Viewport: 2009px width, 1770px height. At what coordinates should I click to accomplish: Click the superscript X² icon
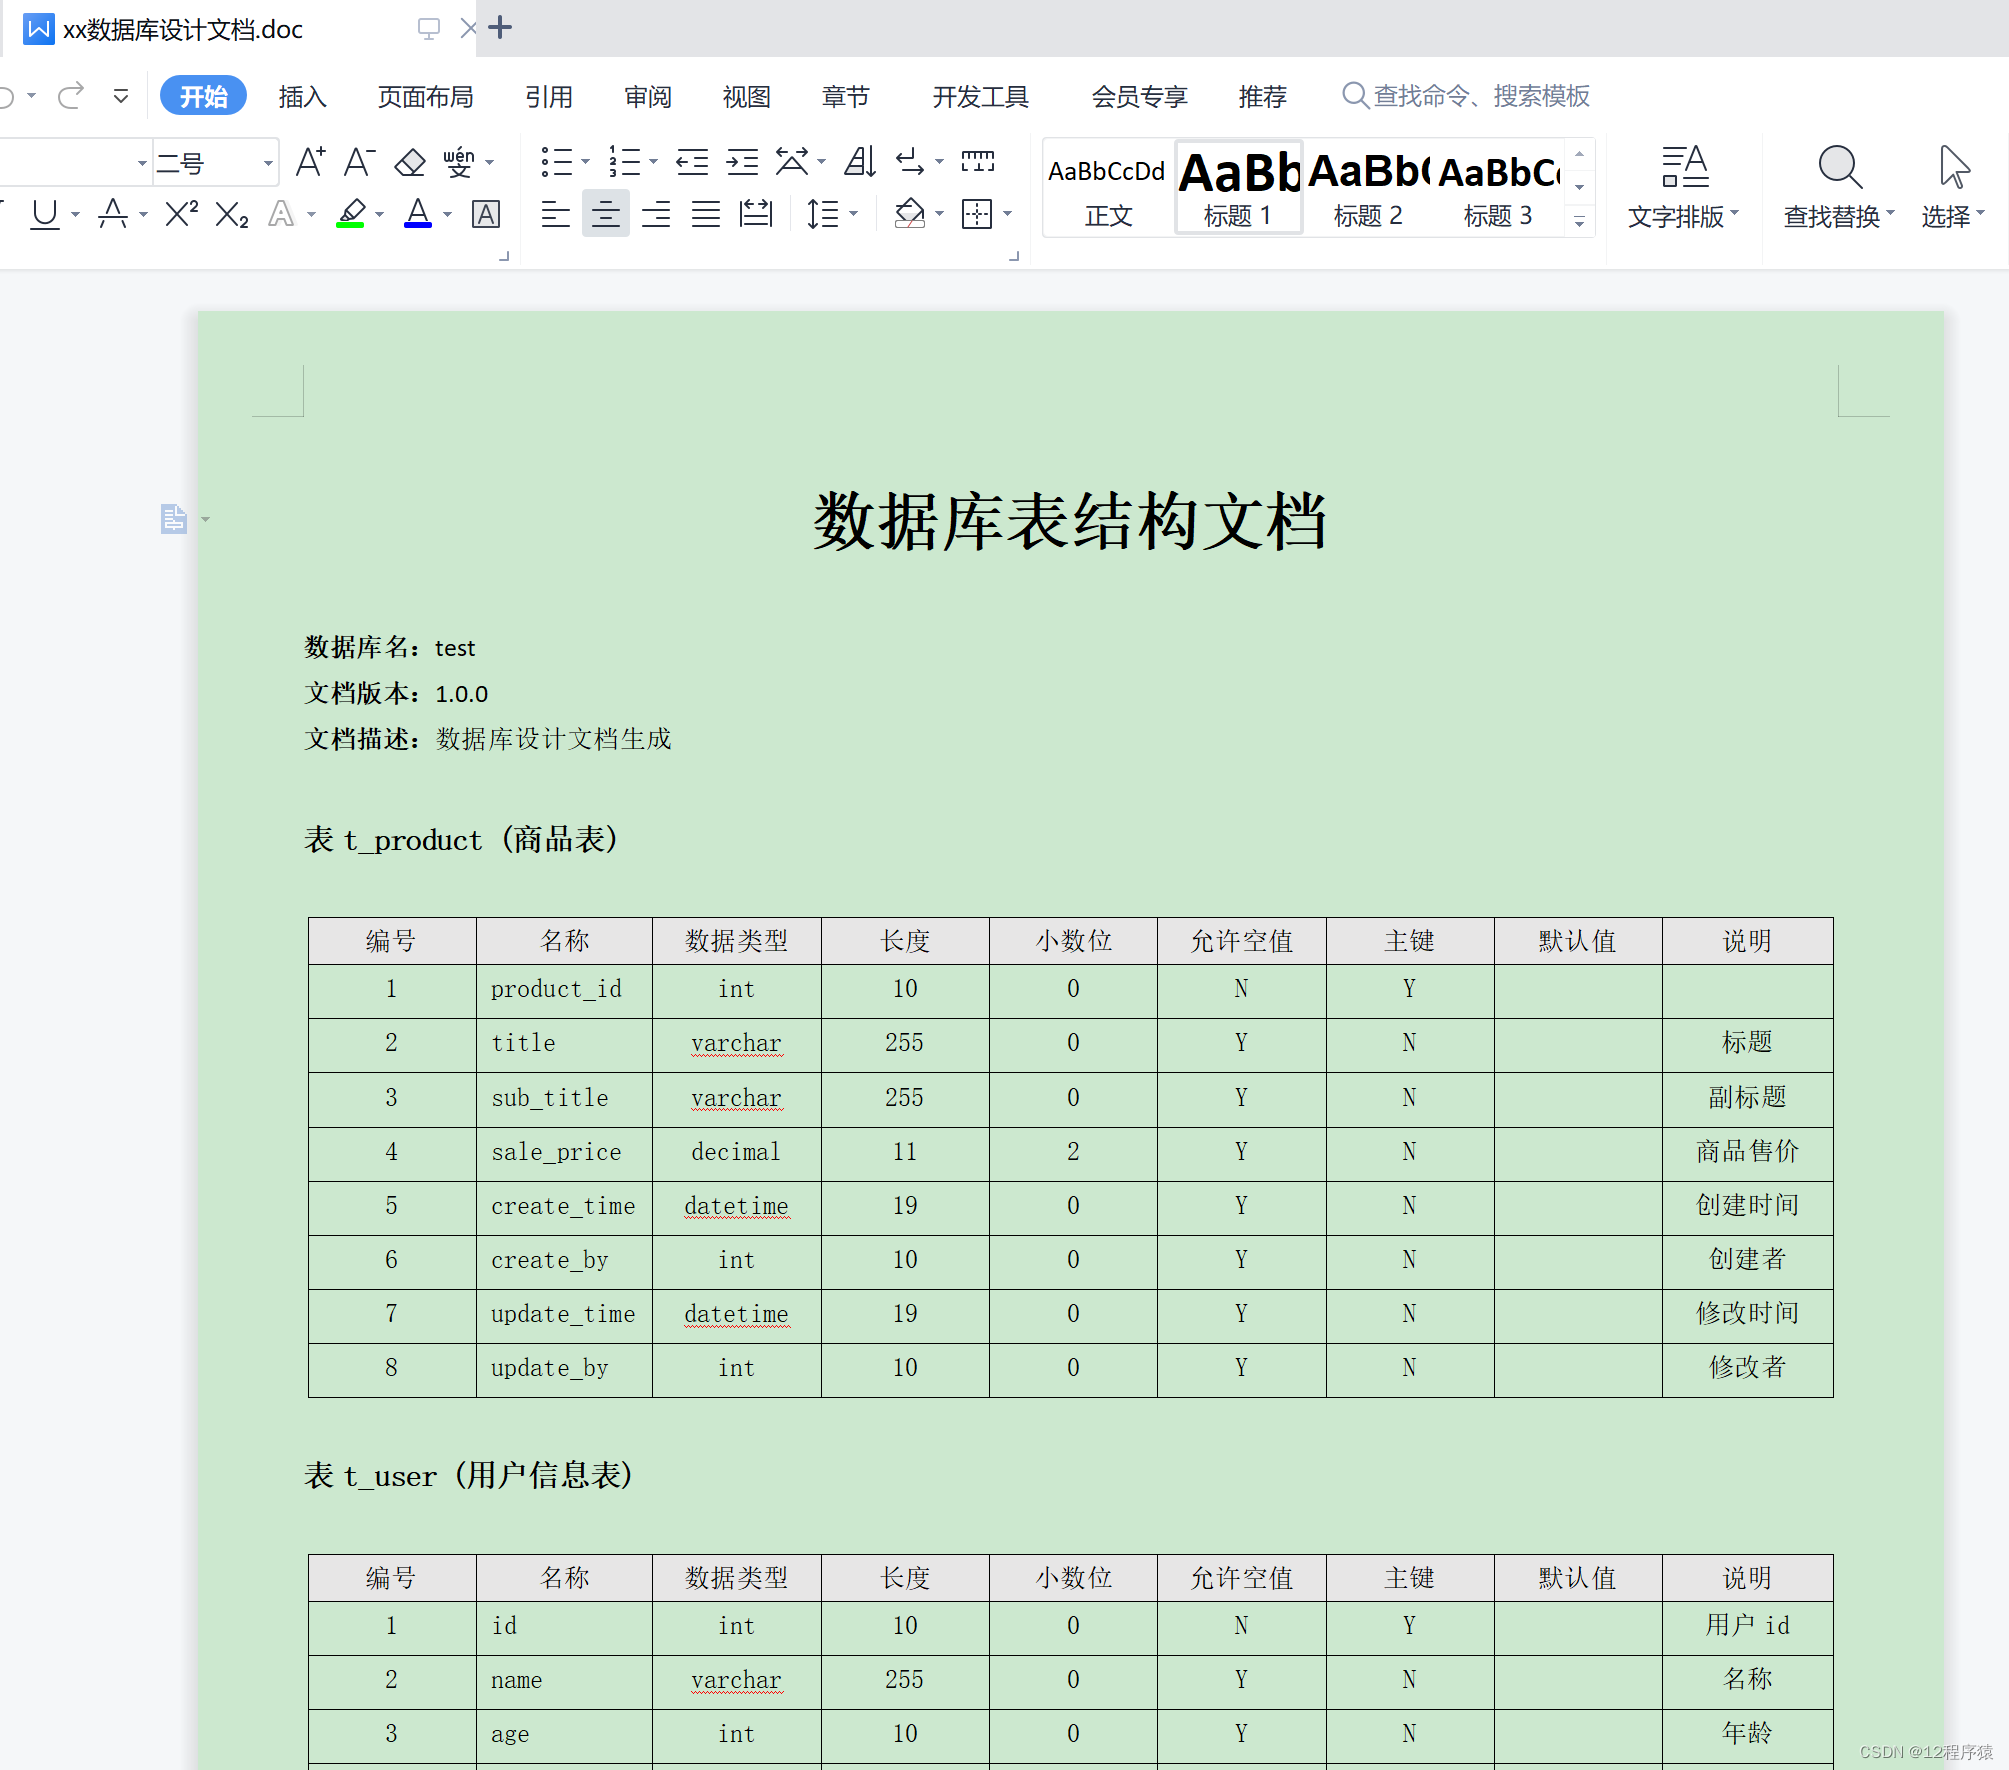(181, 214)
